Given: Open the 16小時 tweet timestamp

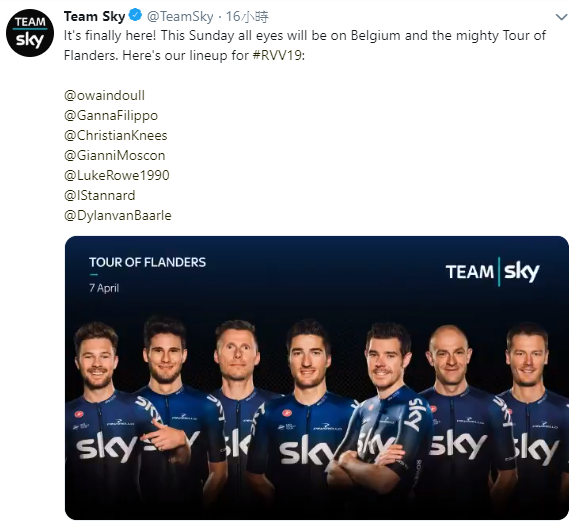Looking at the screenshot, I should tap(247, 16).
